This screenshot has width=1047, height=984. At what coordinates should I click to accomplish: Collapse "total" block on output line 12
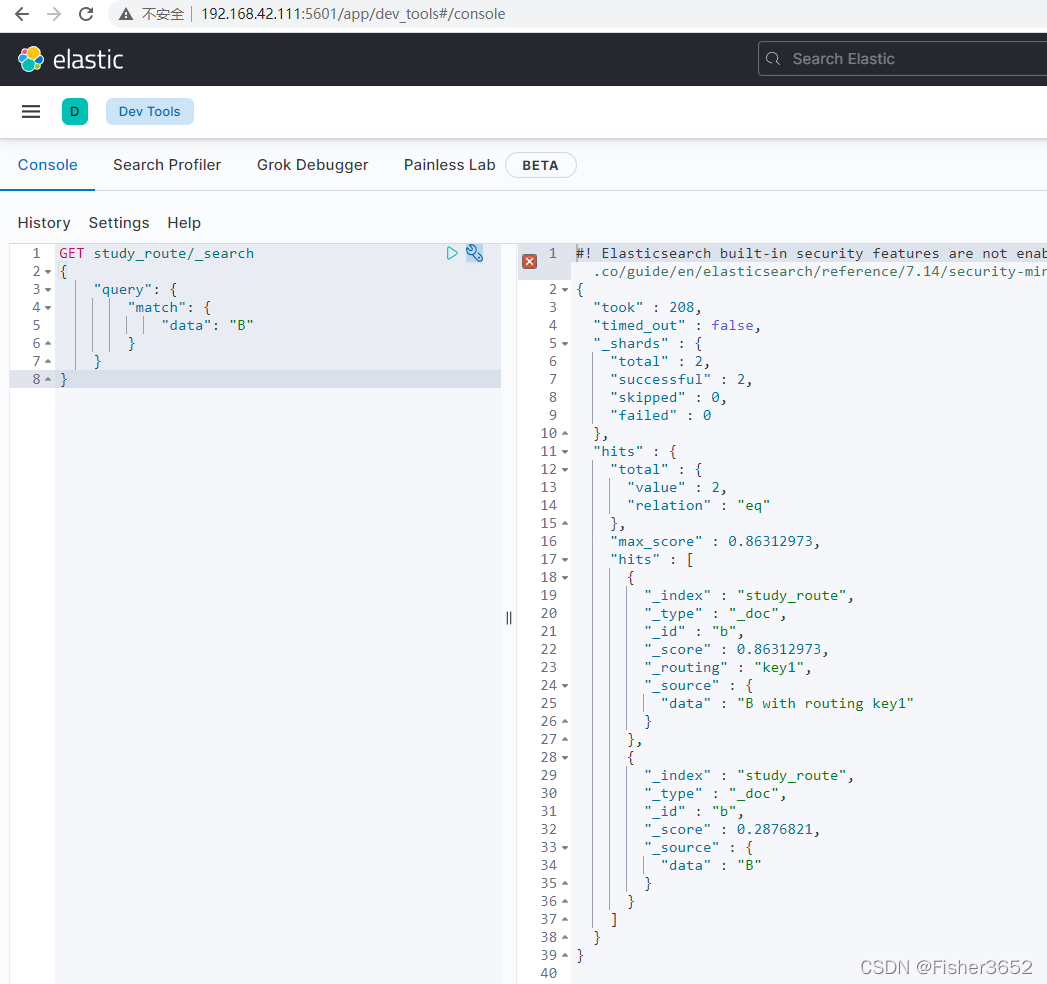[565, 470]
